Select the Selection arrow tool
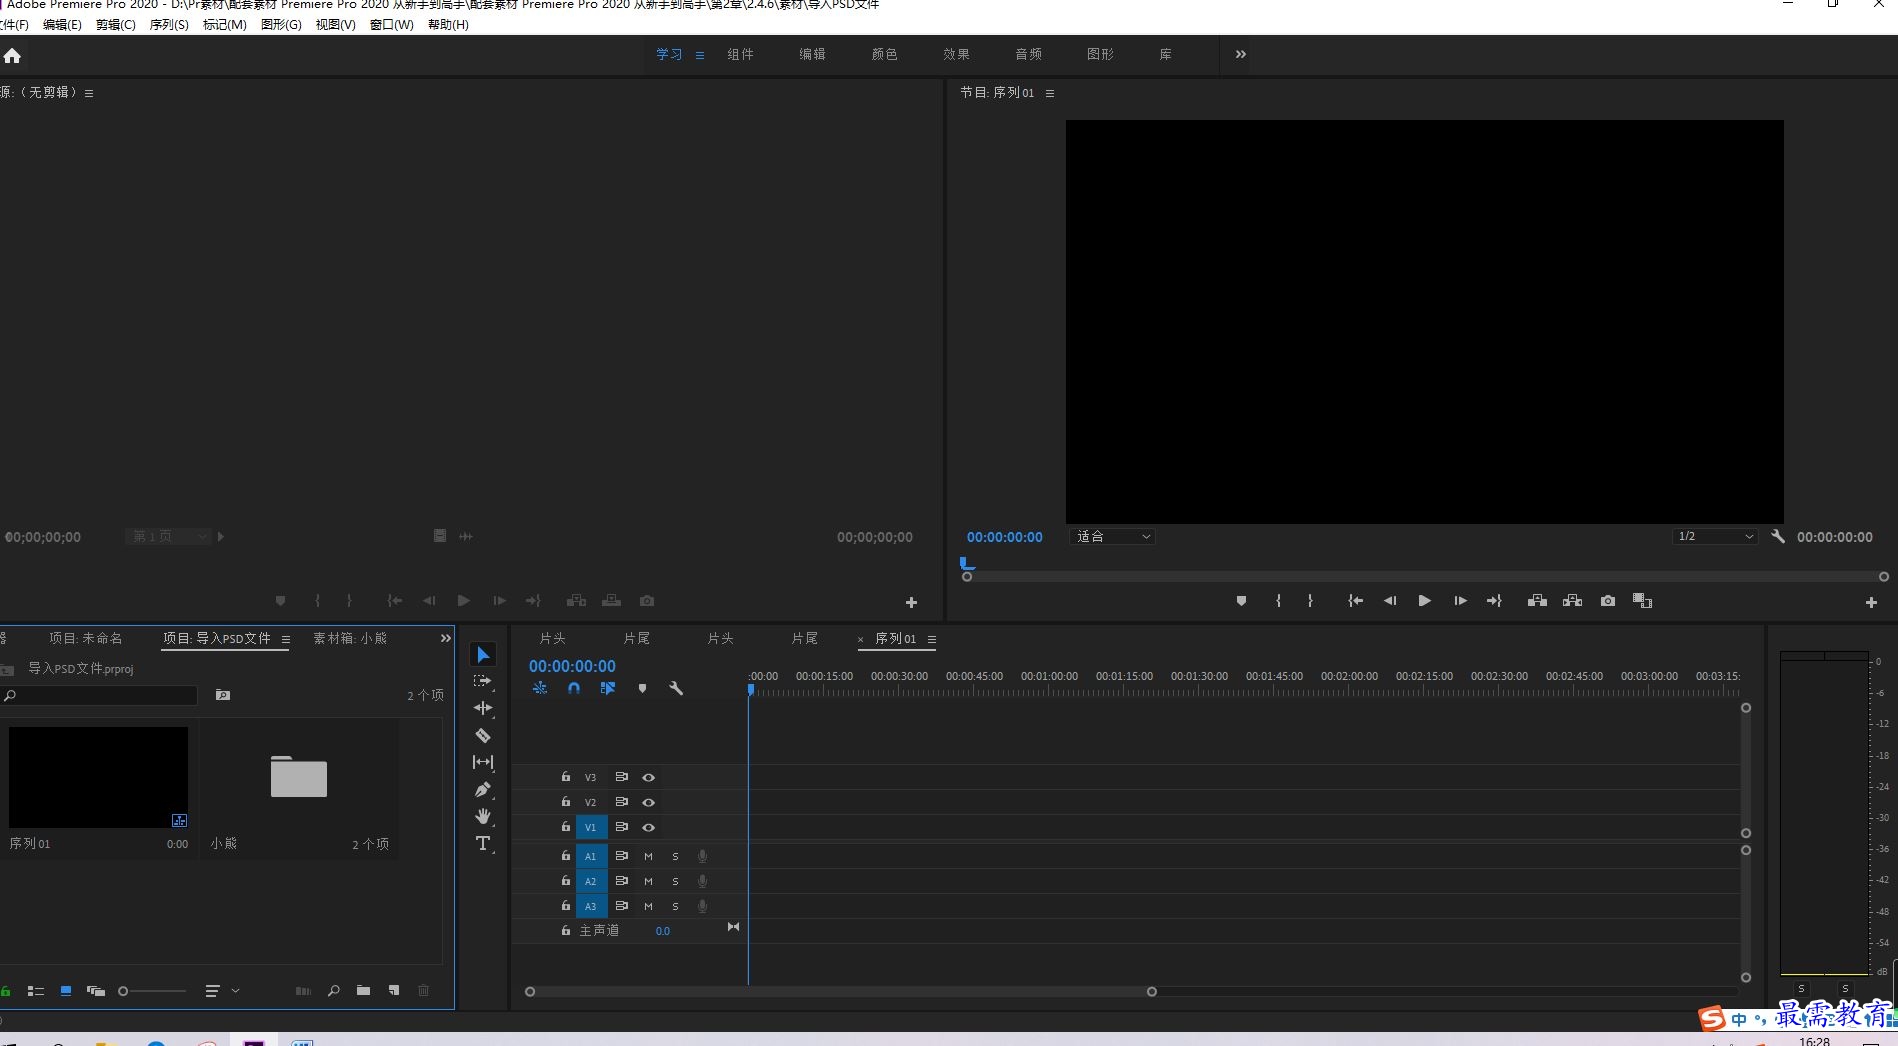This screenshot has width=1898, height=1046. (x=483, y=655)
